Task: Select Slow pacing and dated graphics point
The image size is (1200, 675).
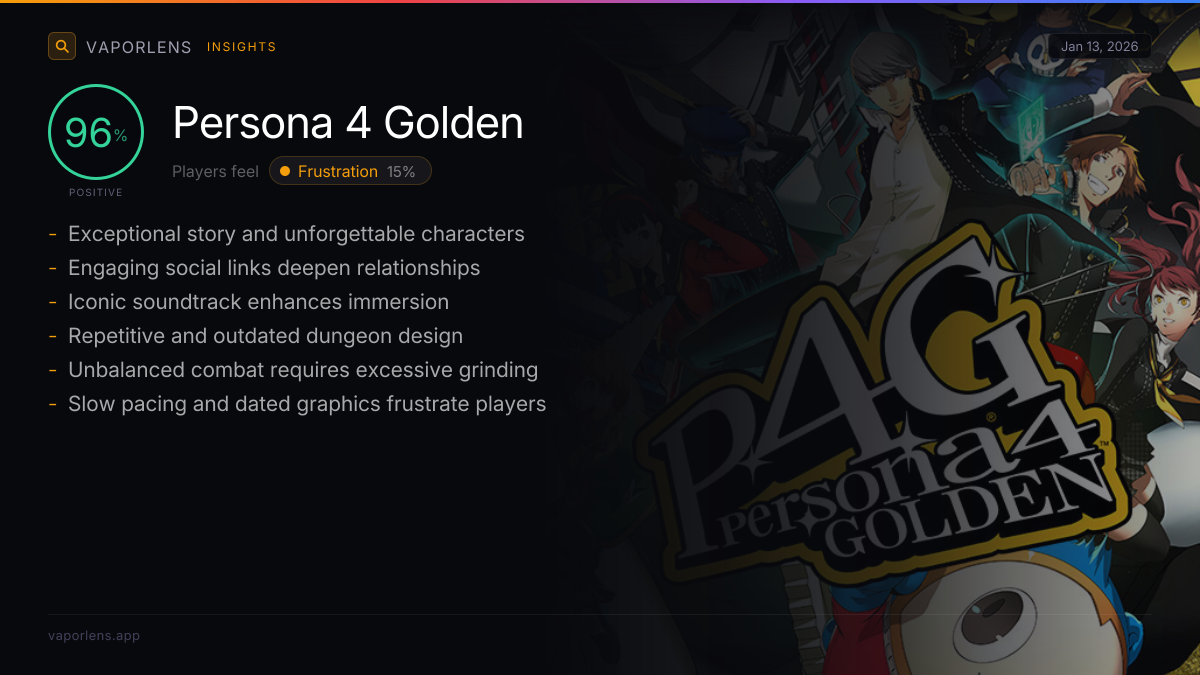Action: [x=307, y=404]
